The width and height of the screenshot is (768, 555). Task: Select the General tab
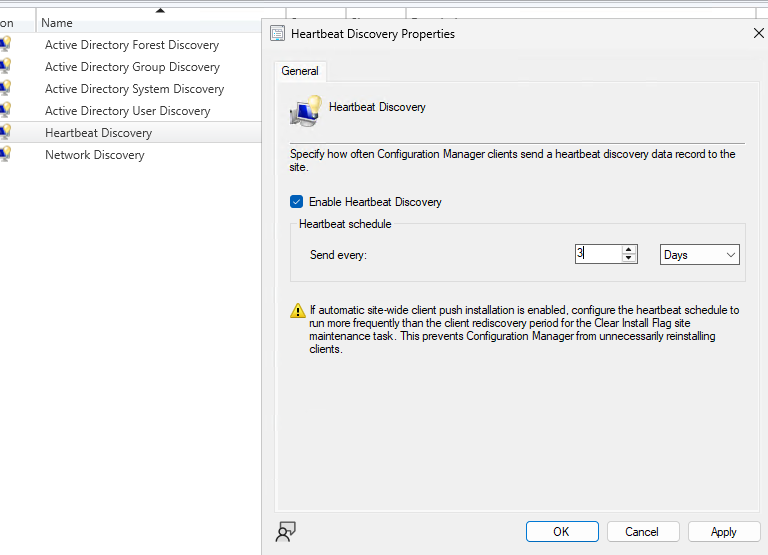click(x=300, y=71)
